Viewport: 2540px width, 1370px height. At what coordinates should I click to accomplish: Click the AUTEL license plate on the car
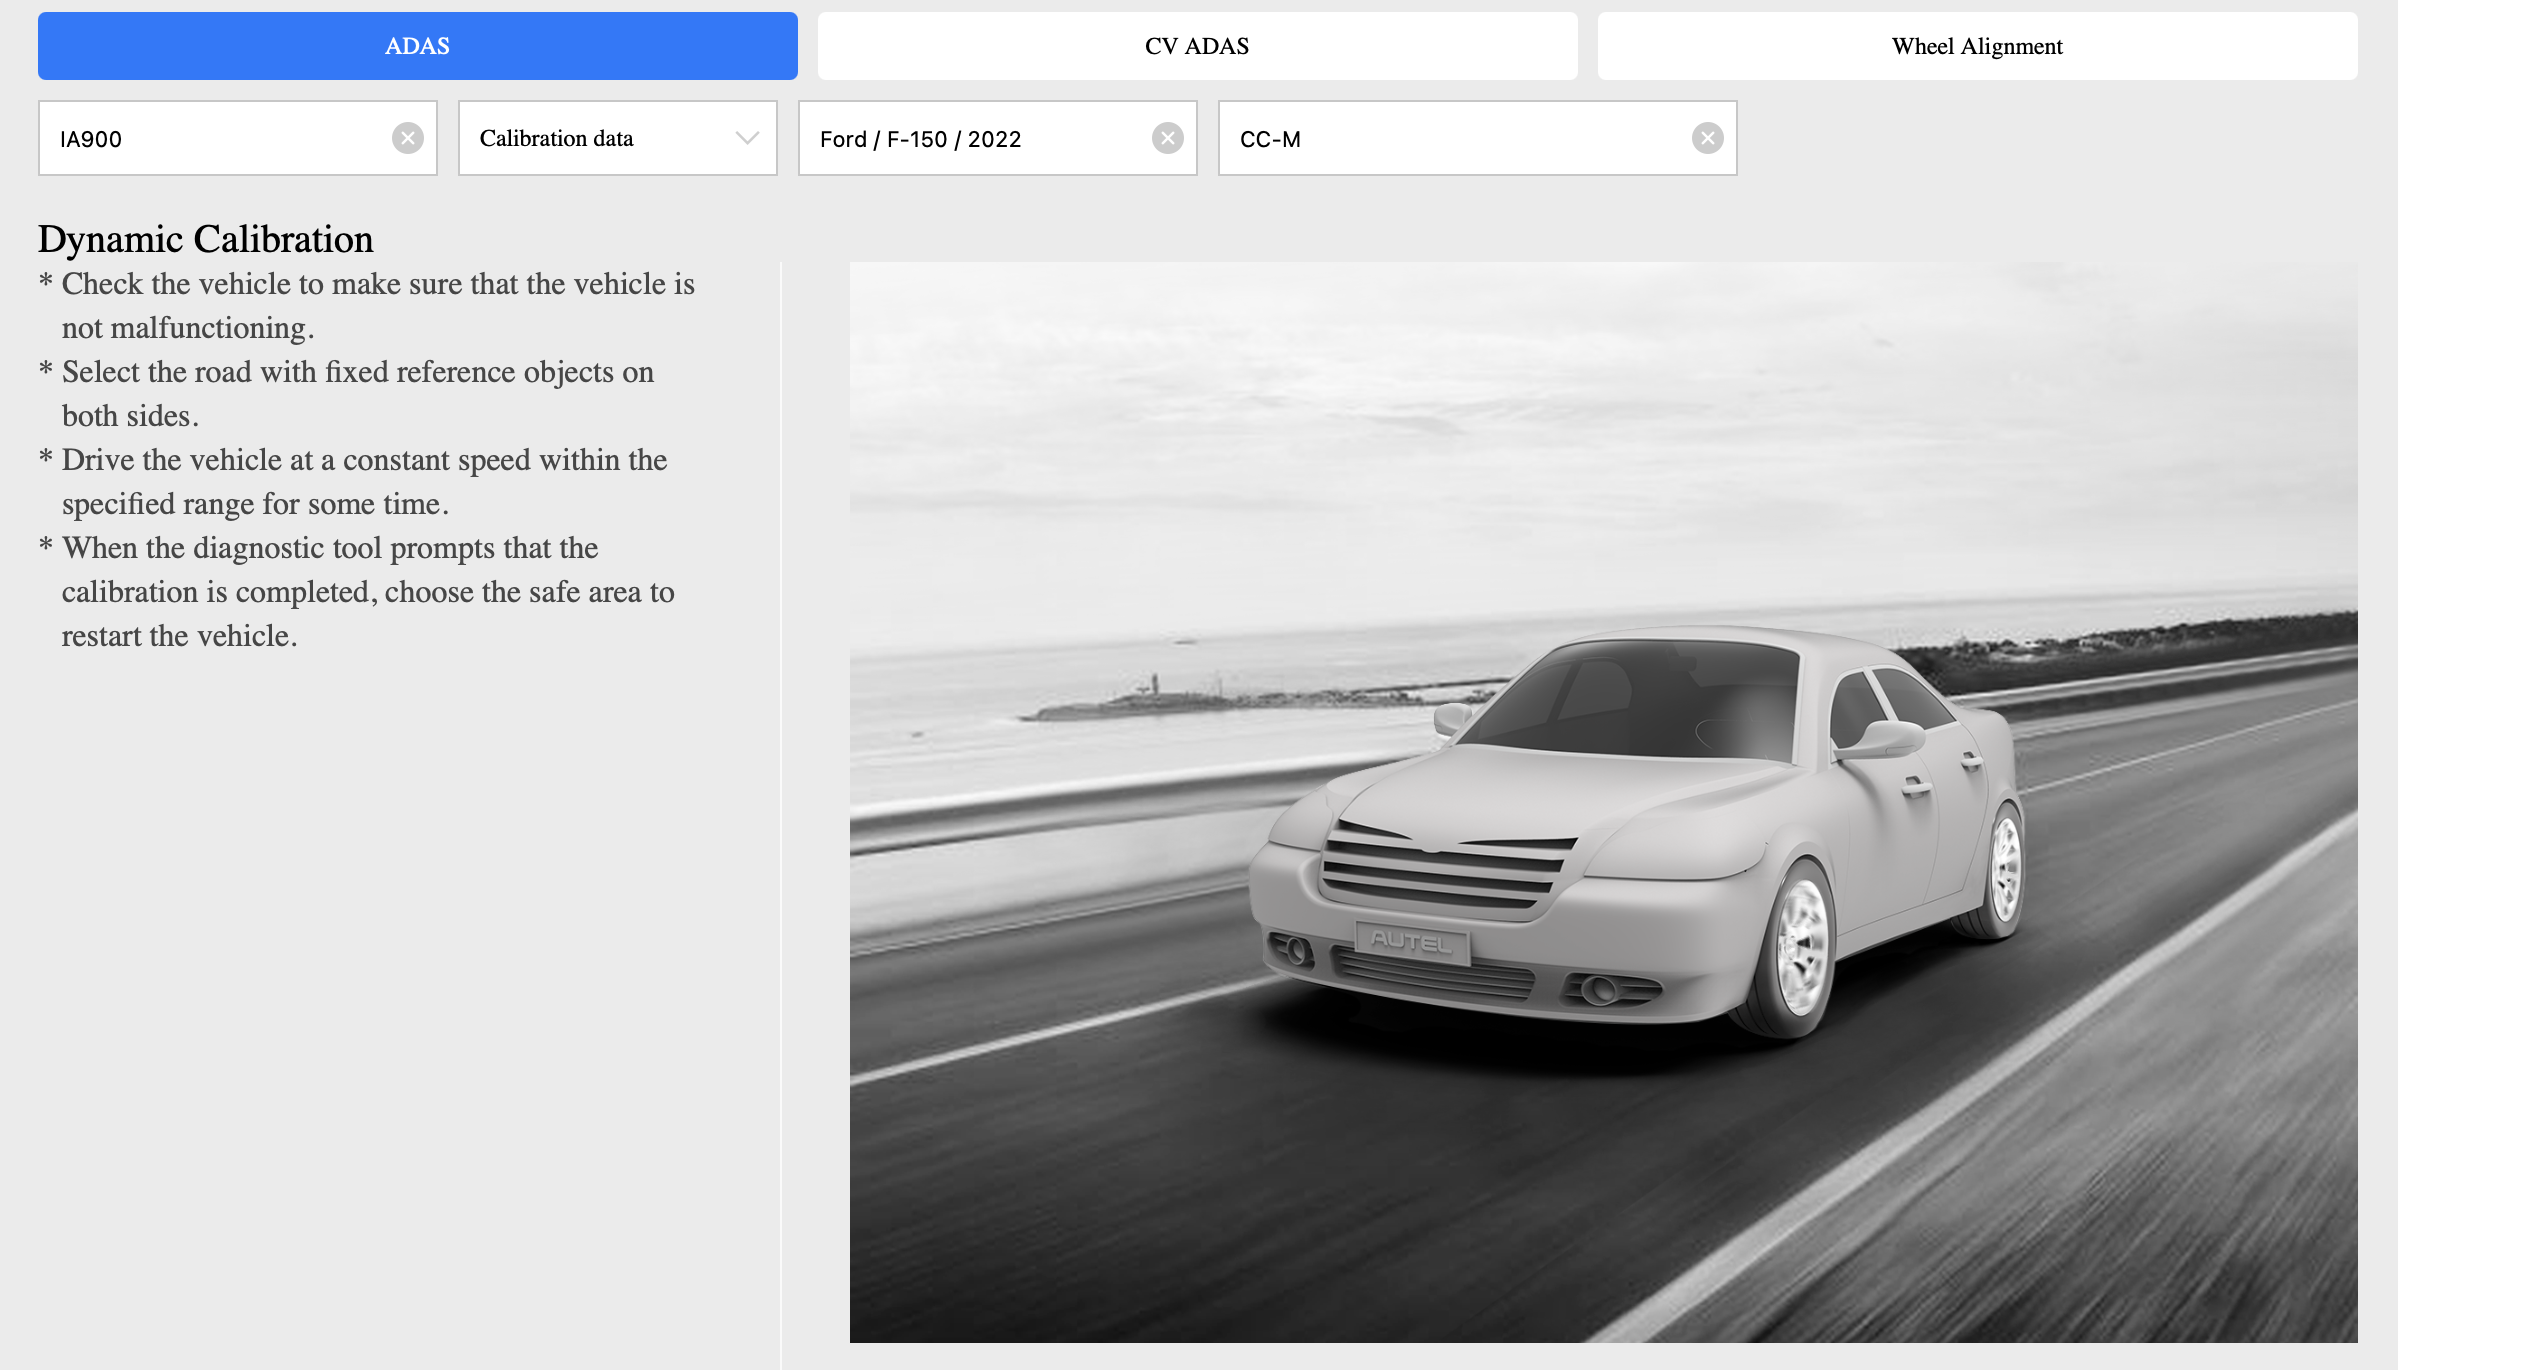click(x=1412, y=941)
